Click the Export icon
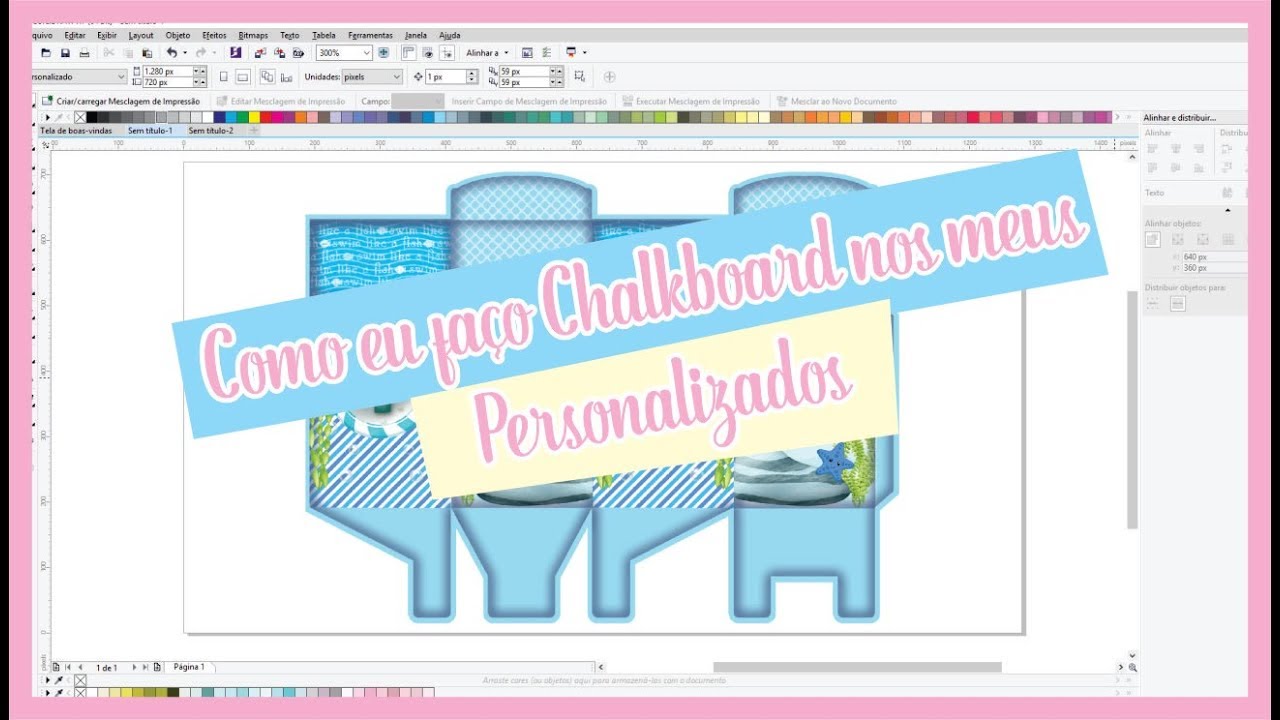The height and width of the screenshot is (720, 1280). tap(279, 53)
